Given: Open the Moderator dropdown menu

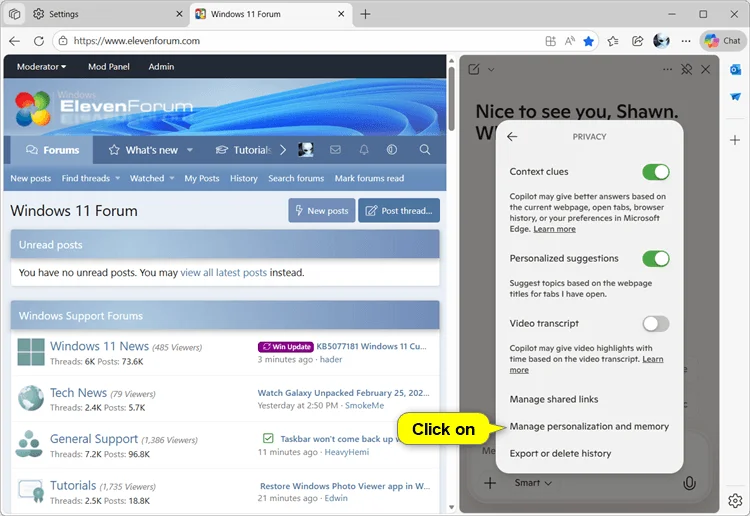Looking at the screenshot, I should (x=42, y=67).
